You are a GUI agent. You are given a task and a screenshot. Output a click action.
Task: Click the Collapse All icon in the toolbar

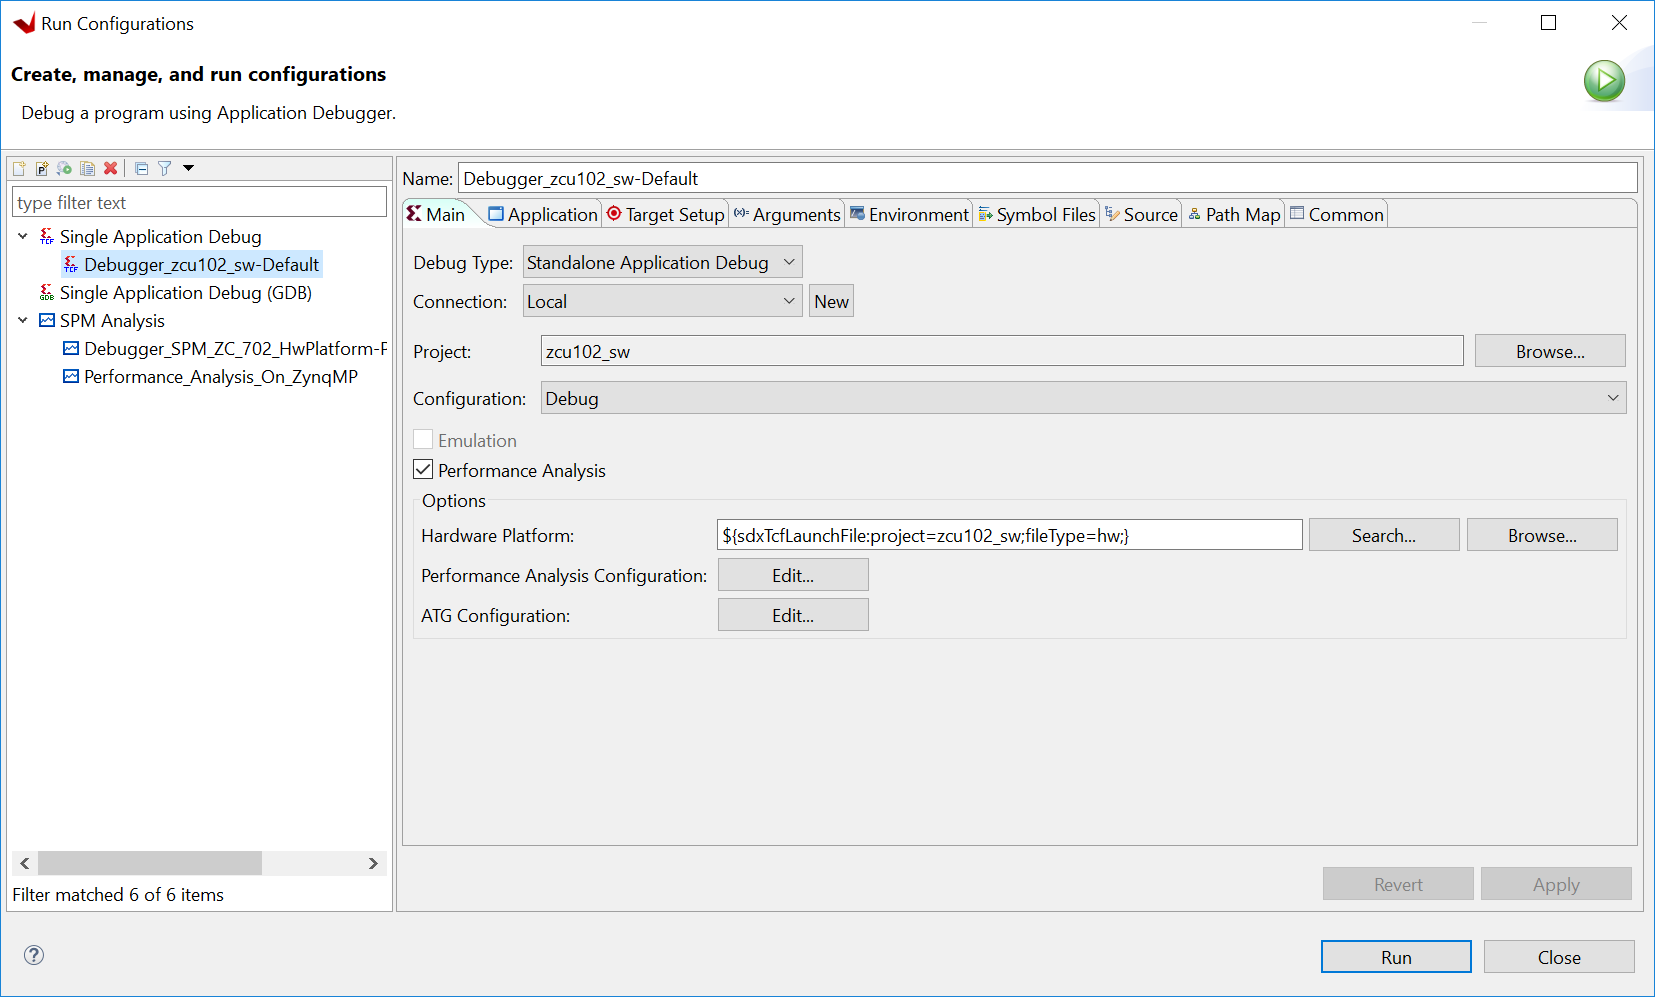click(142, 169)
